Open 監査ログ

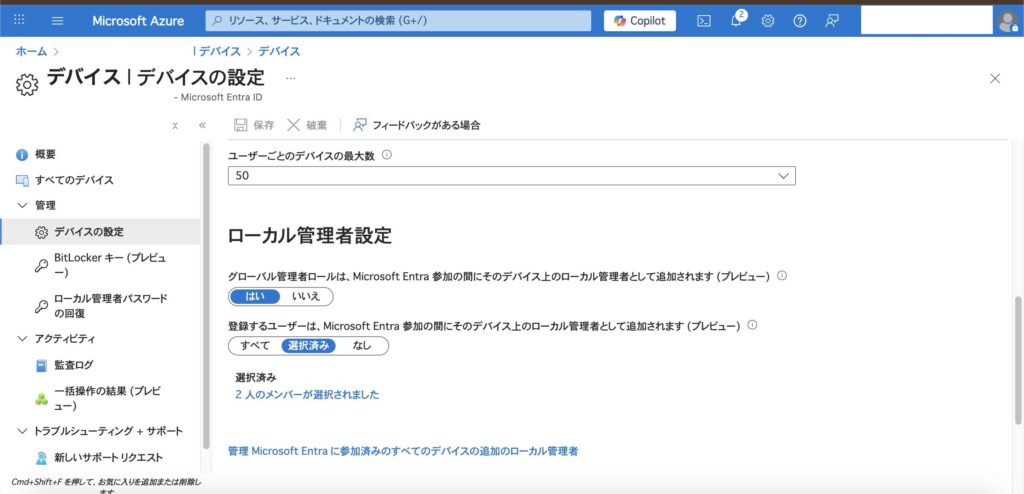click(x=74, y=365)
